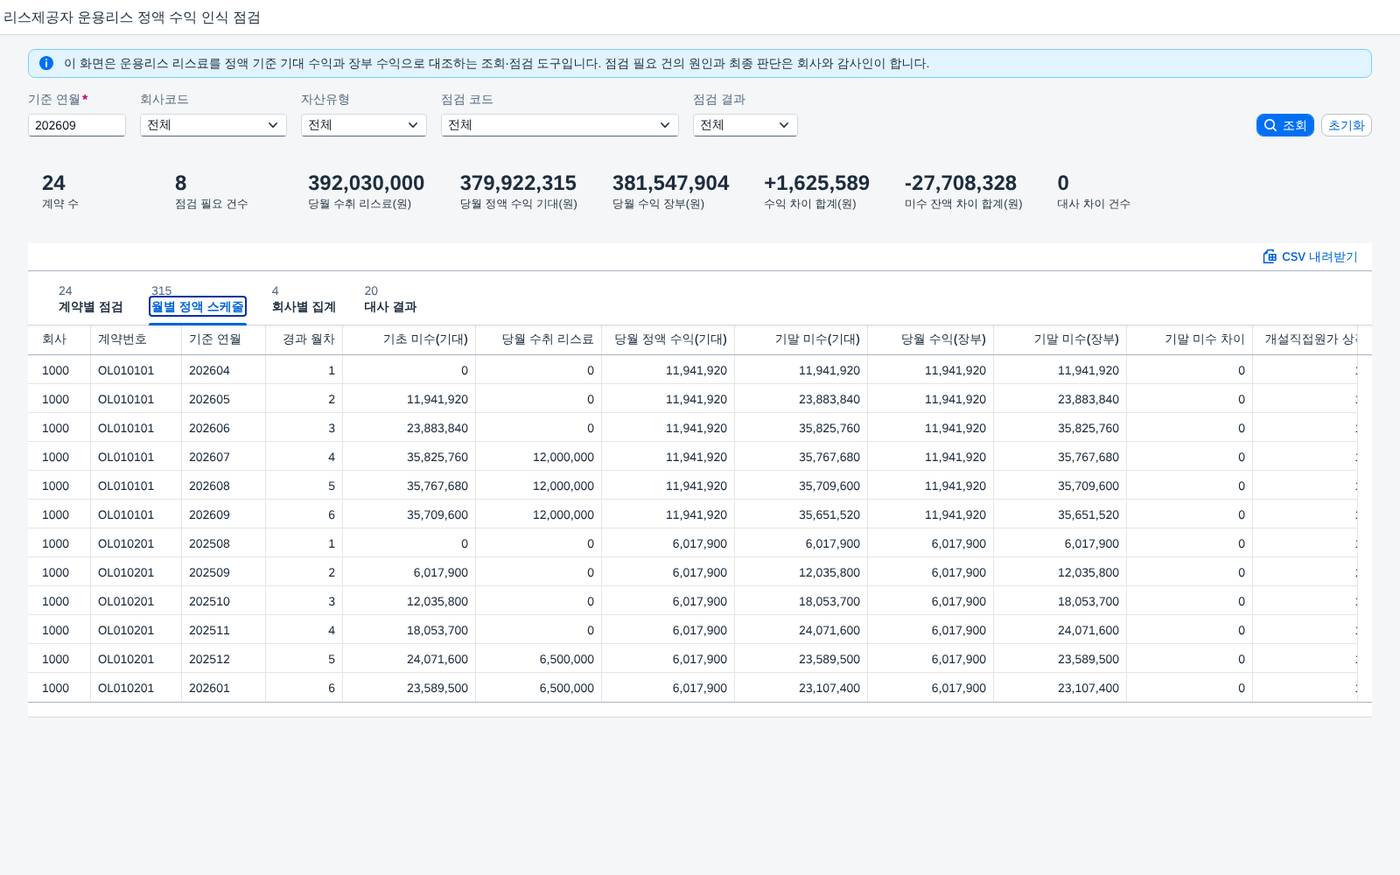Switch to the 계약별 점검 tab
This screenshot has height=875, width=1400.
[90, 307]
